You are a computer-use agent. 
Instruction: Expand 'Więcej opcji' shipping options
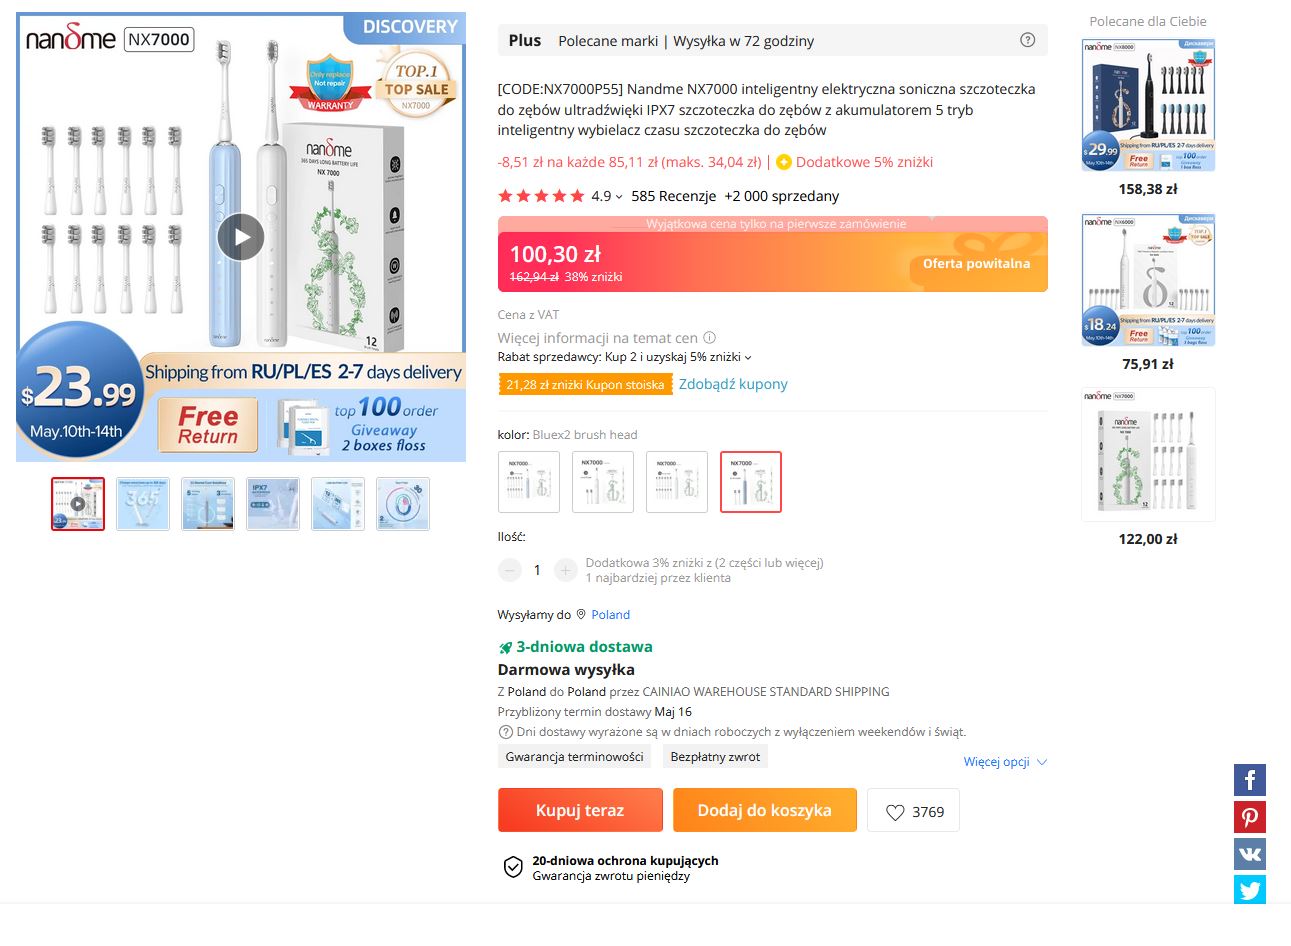click(x=1005, y=762)
